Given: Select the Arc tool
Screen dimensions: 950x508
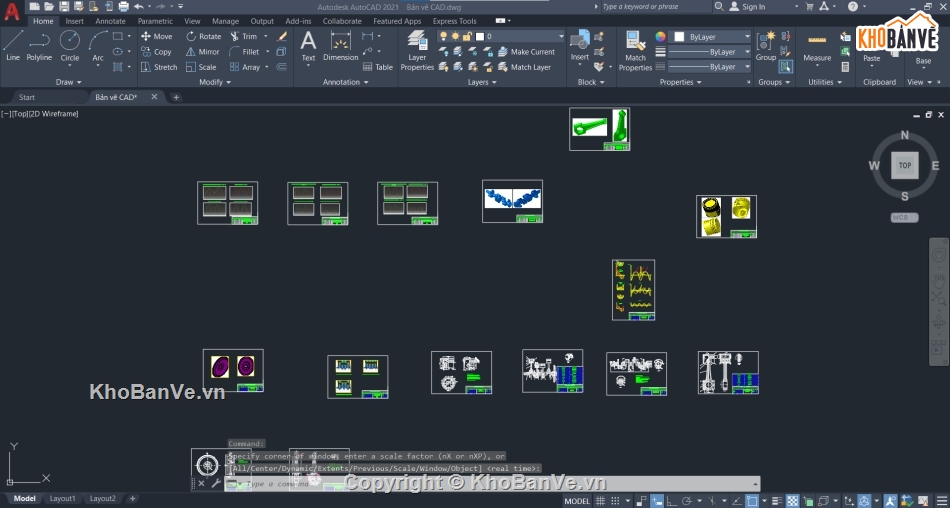Looking at the screenshot, I should tap(98, 46).
